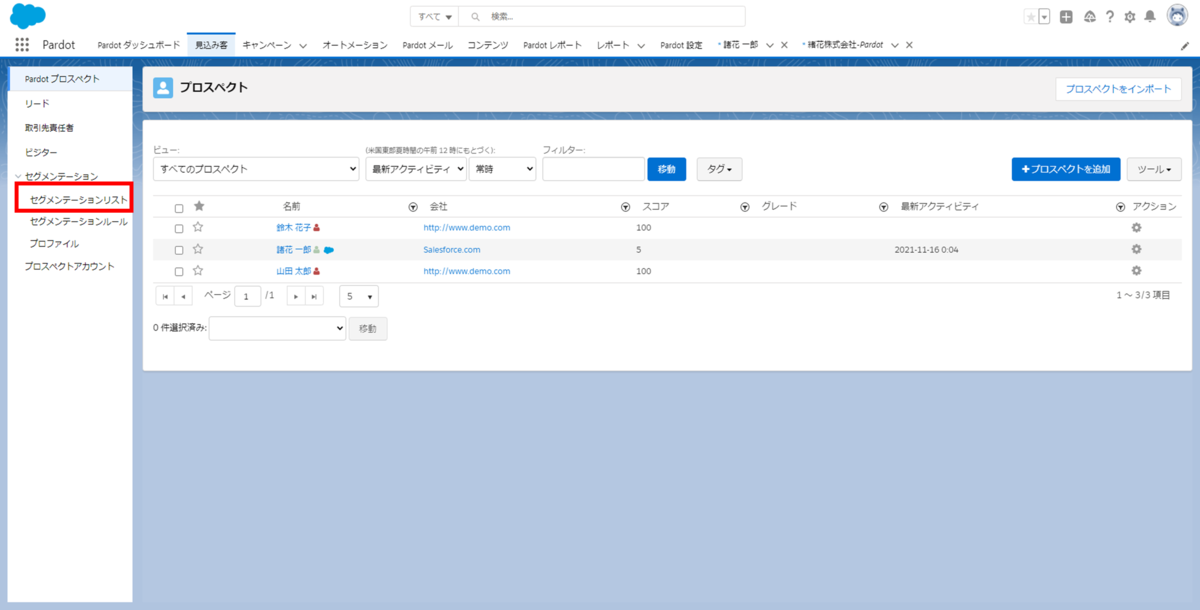Go to first page of table

click(x=165, y=297)
